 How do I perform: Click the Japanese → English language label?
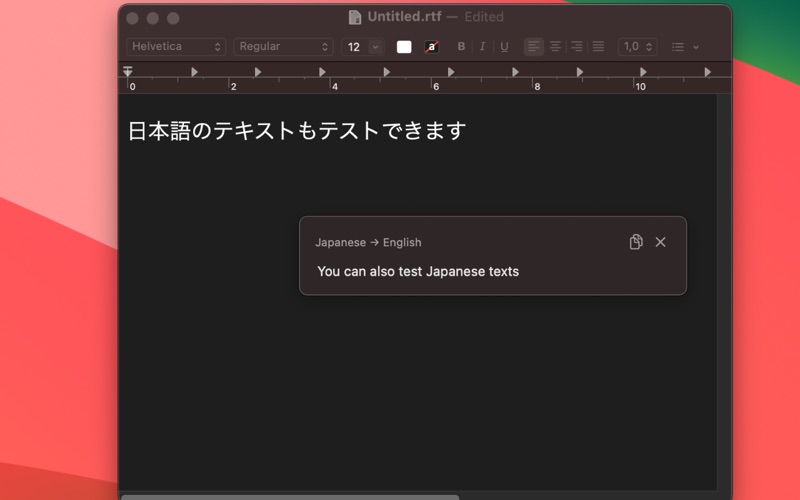(x=368, y=242)
